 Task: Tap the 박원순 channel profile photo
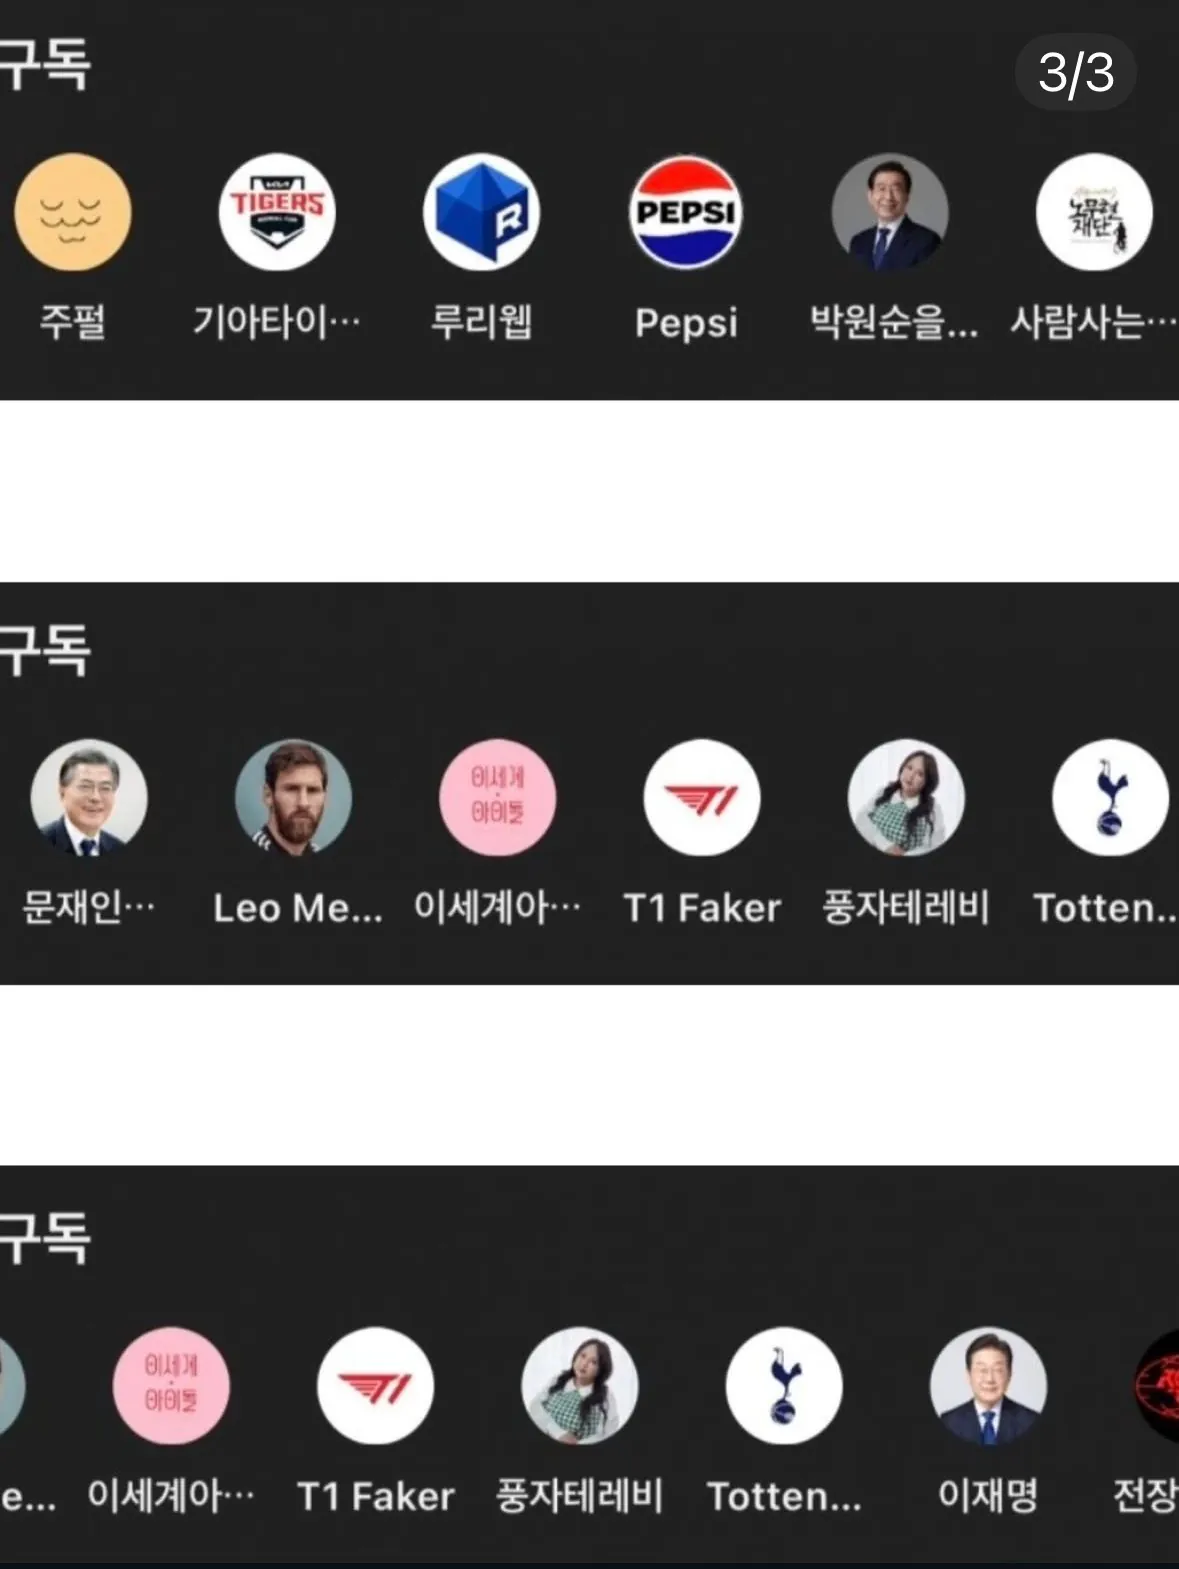pyautogui.click(x=890, y=212)
